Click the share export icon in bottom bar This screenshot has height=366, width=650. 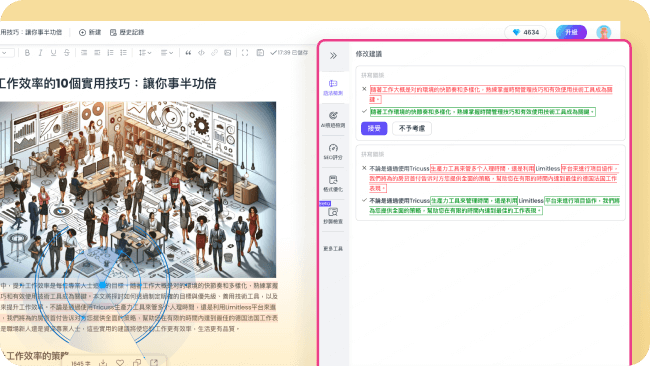click(x=154, y=363)
